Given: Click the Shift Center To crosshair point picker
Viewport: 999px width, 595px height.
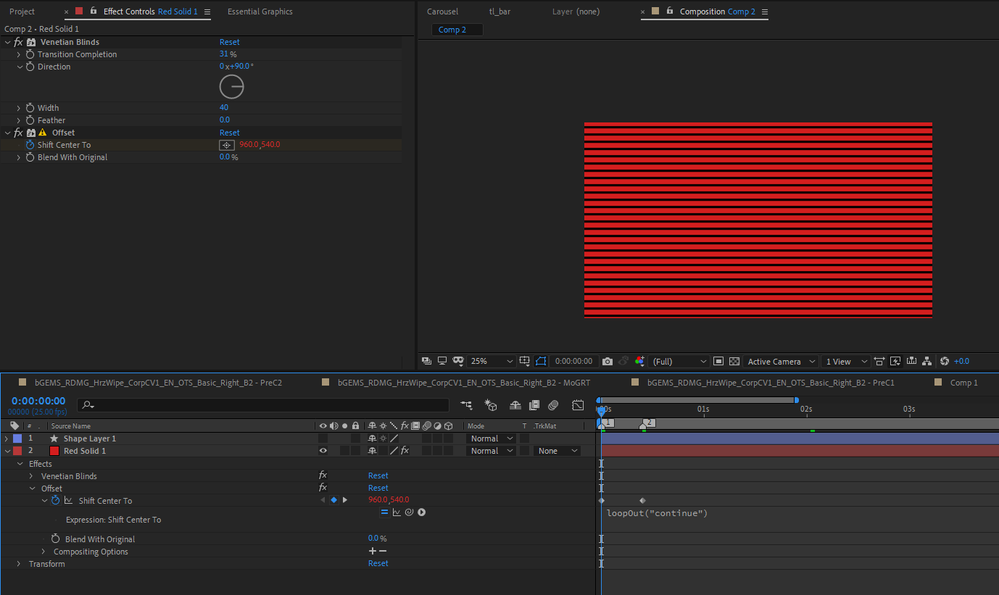Looking at the screenshot, I should coord(227,145).
